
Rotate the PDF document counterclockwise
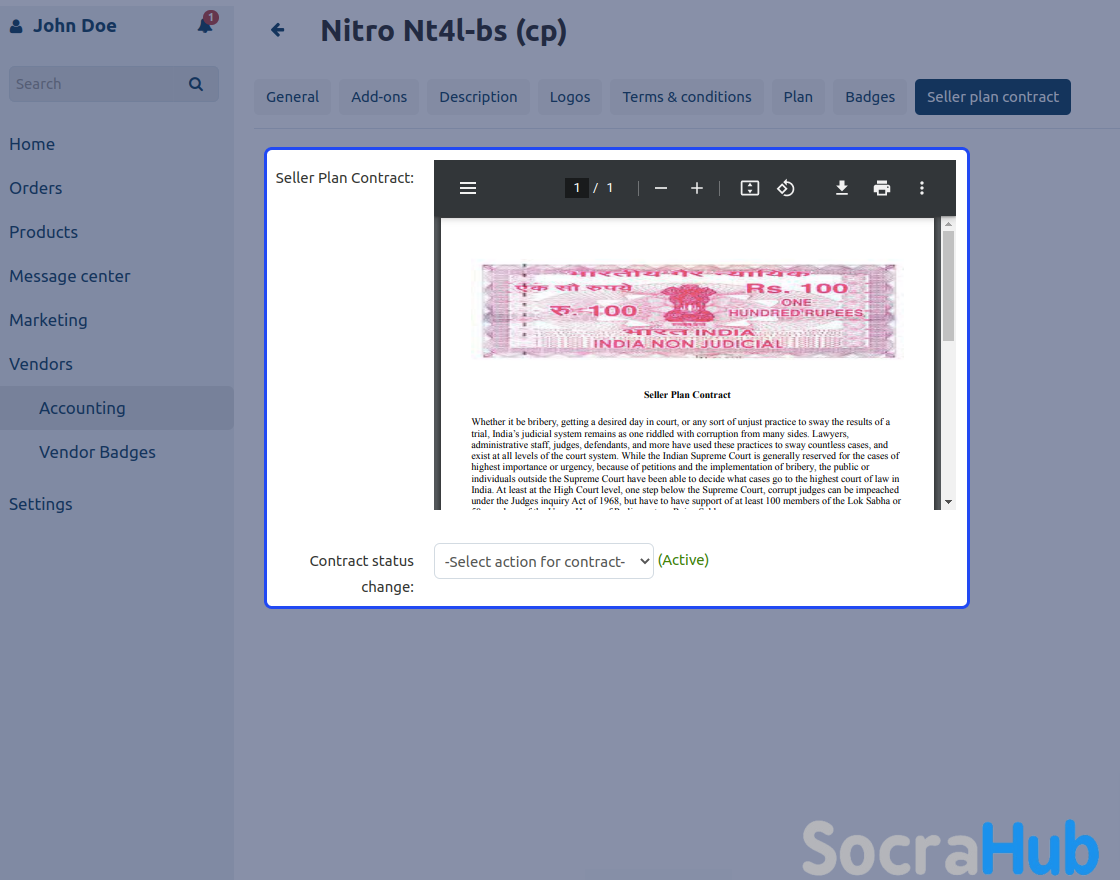tap(786, 188)
